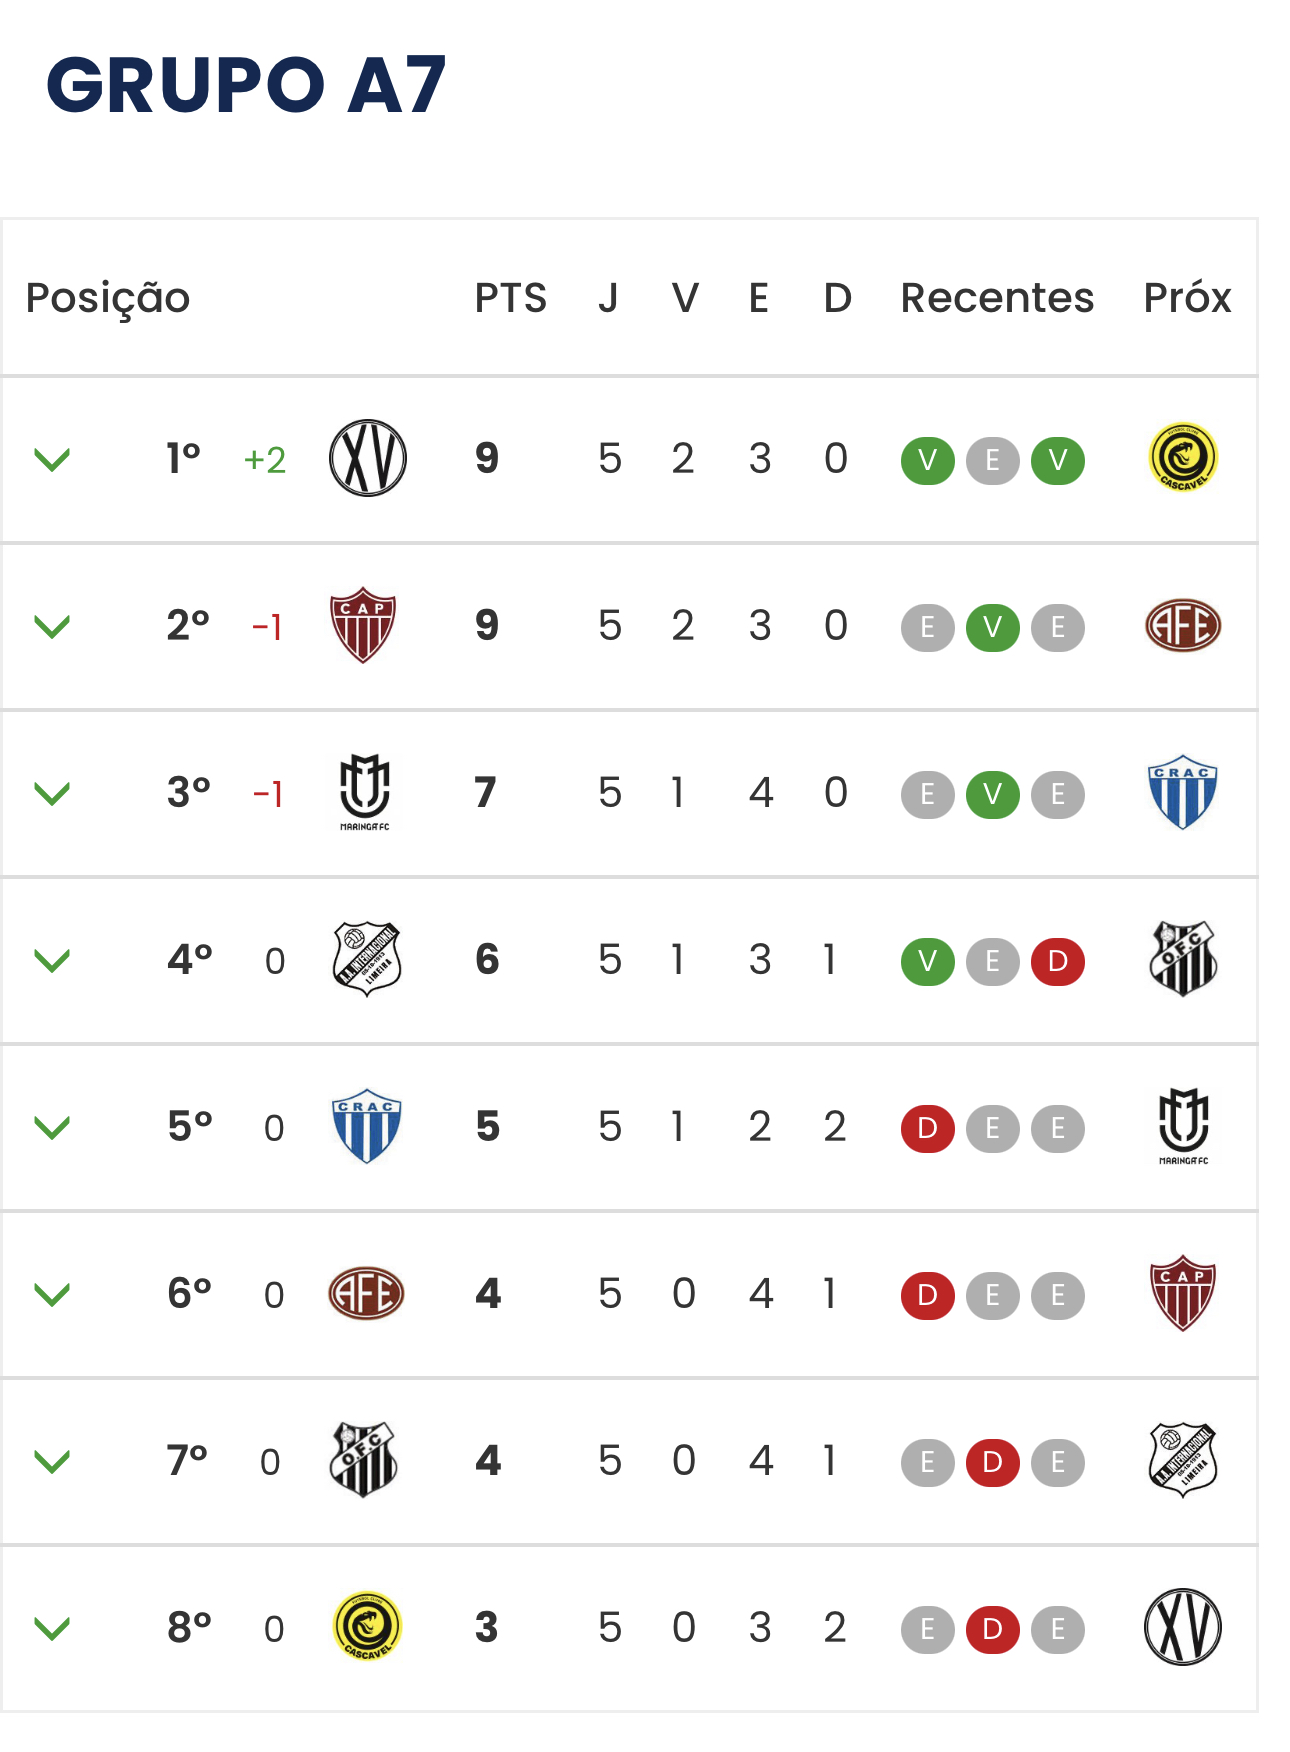Click the first green V badge in the 1st place row
Viewport: 1290px width, 1752px height.
click(928, 461)
